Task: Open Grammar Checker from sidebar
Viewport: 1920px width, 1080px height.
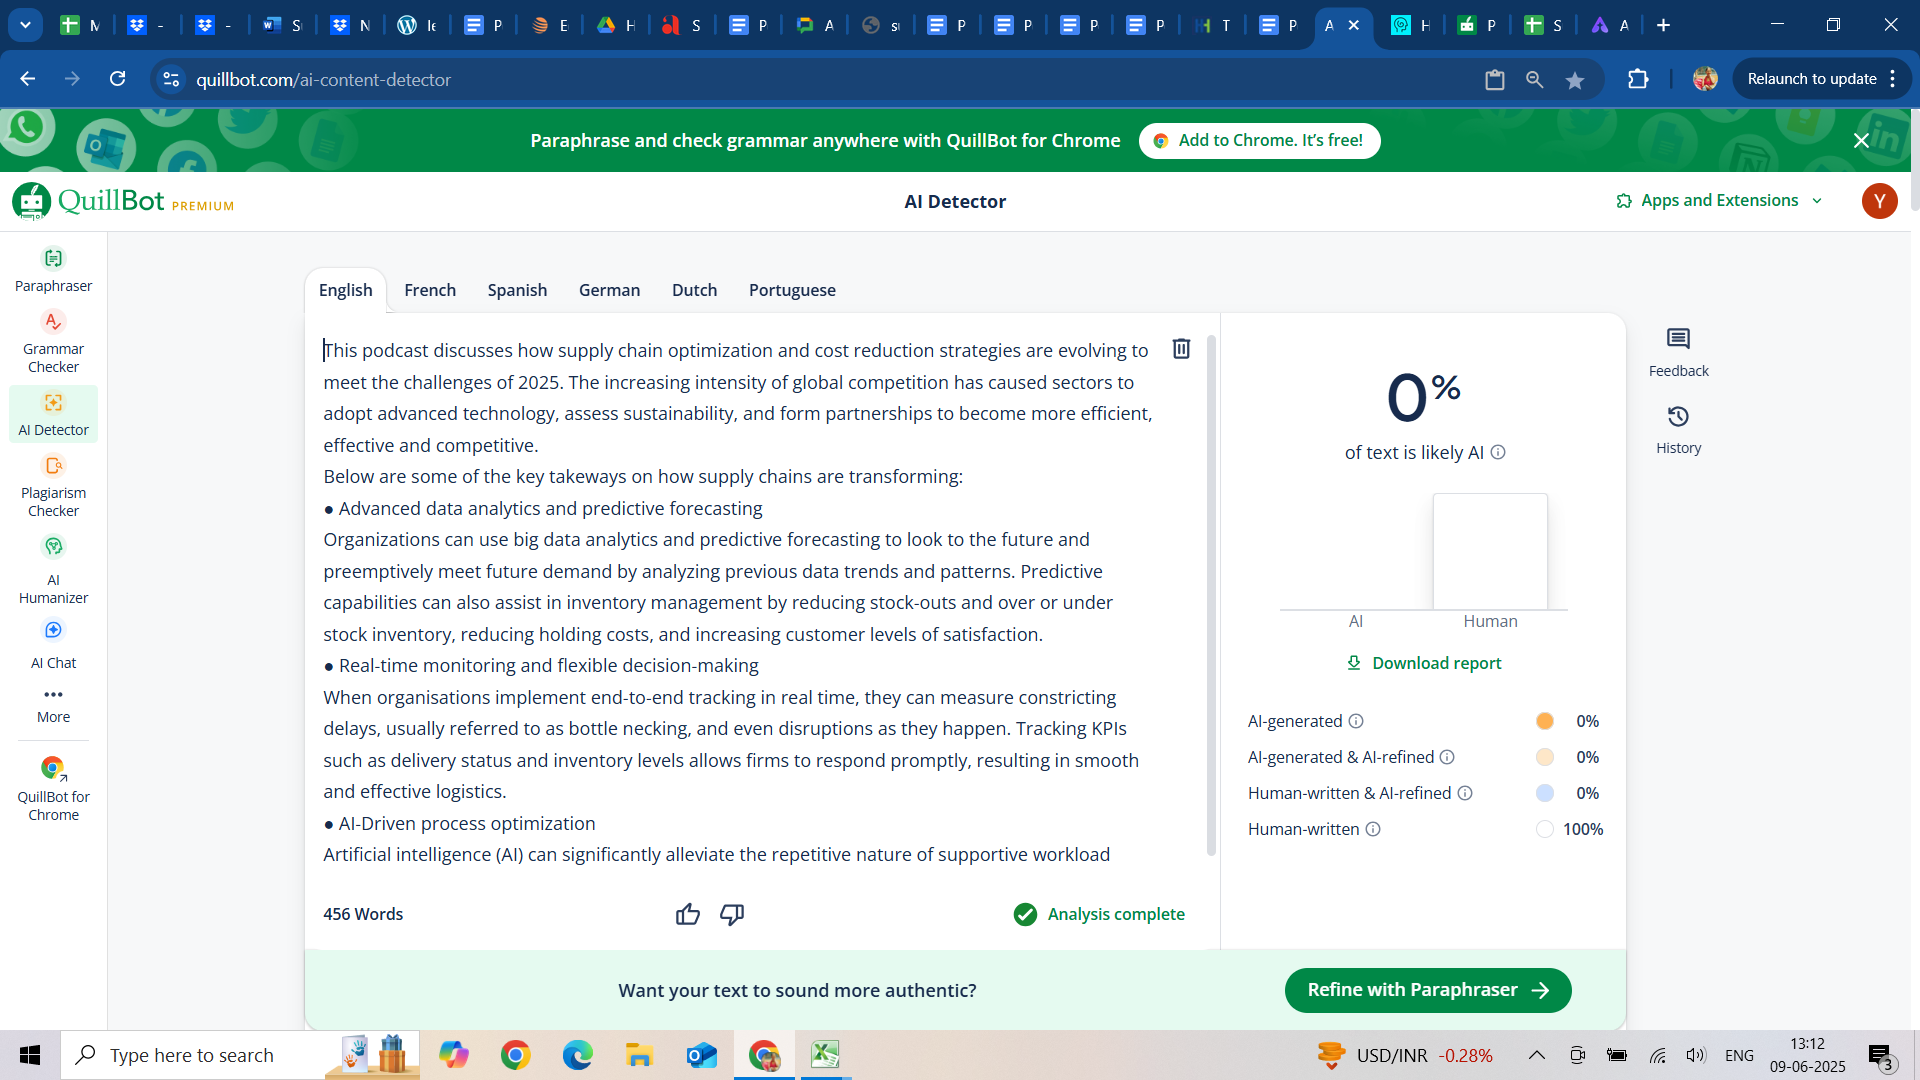Action: (53, 342)
